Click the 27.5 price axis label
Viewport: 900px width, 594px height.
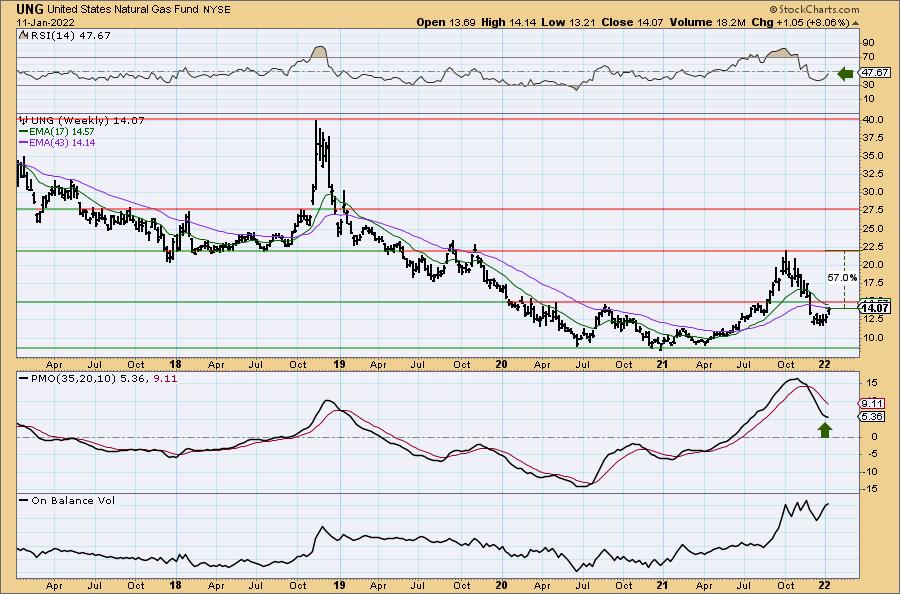click(871, 210)
